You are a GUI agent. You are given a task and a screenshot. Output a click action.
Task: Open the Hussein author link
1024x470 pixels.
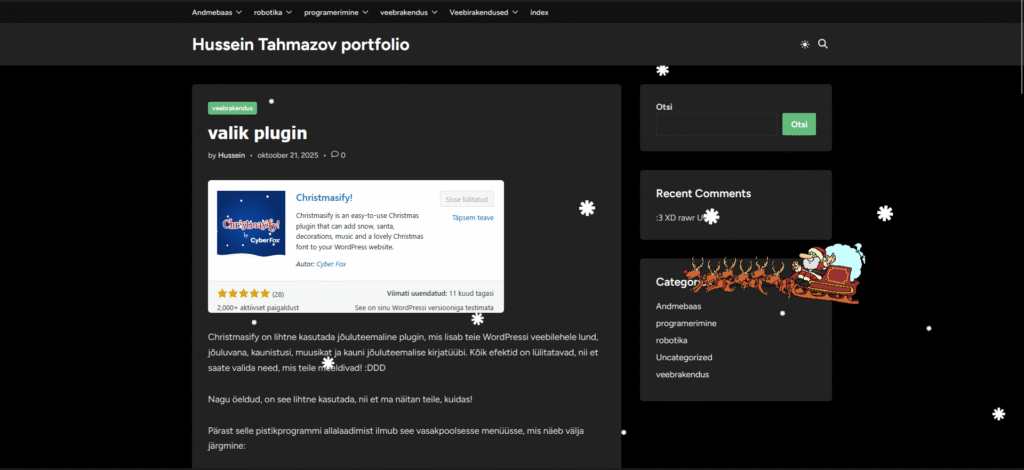point(231,155)
